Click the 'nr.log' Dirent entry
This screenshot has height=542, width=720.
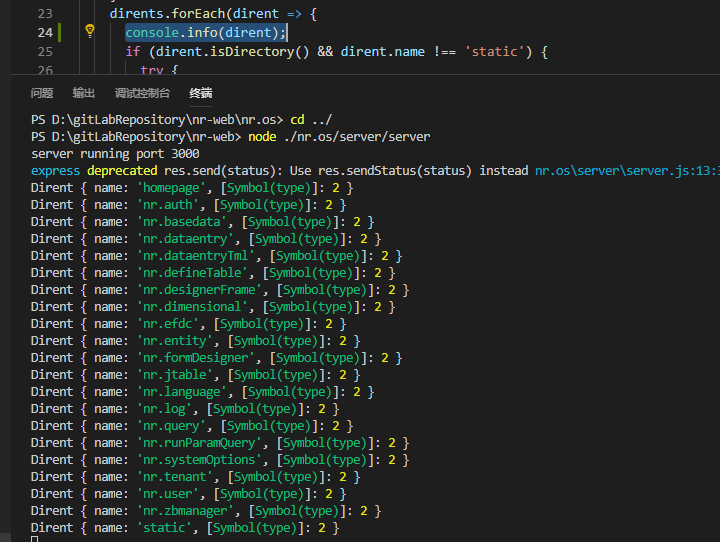click(185, 409)
